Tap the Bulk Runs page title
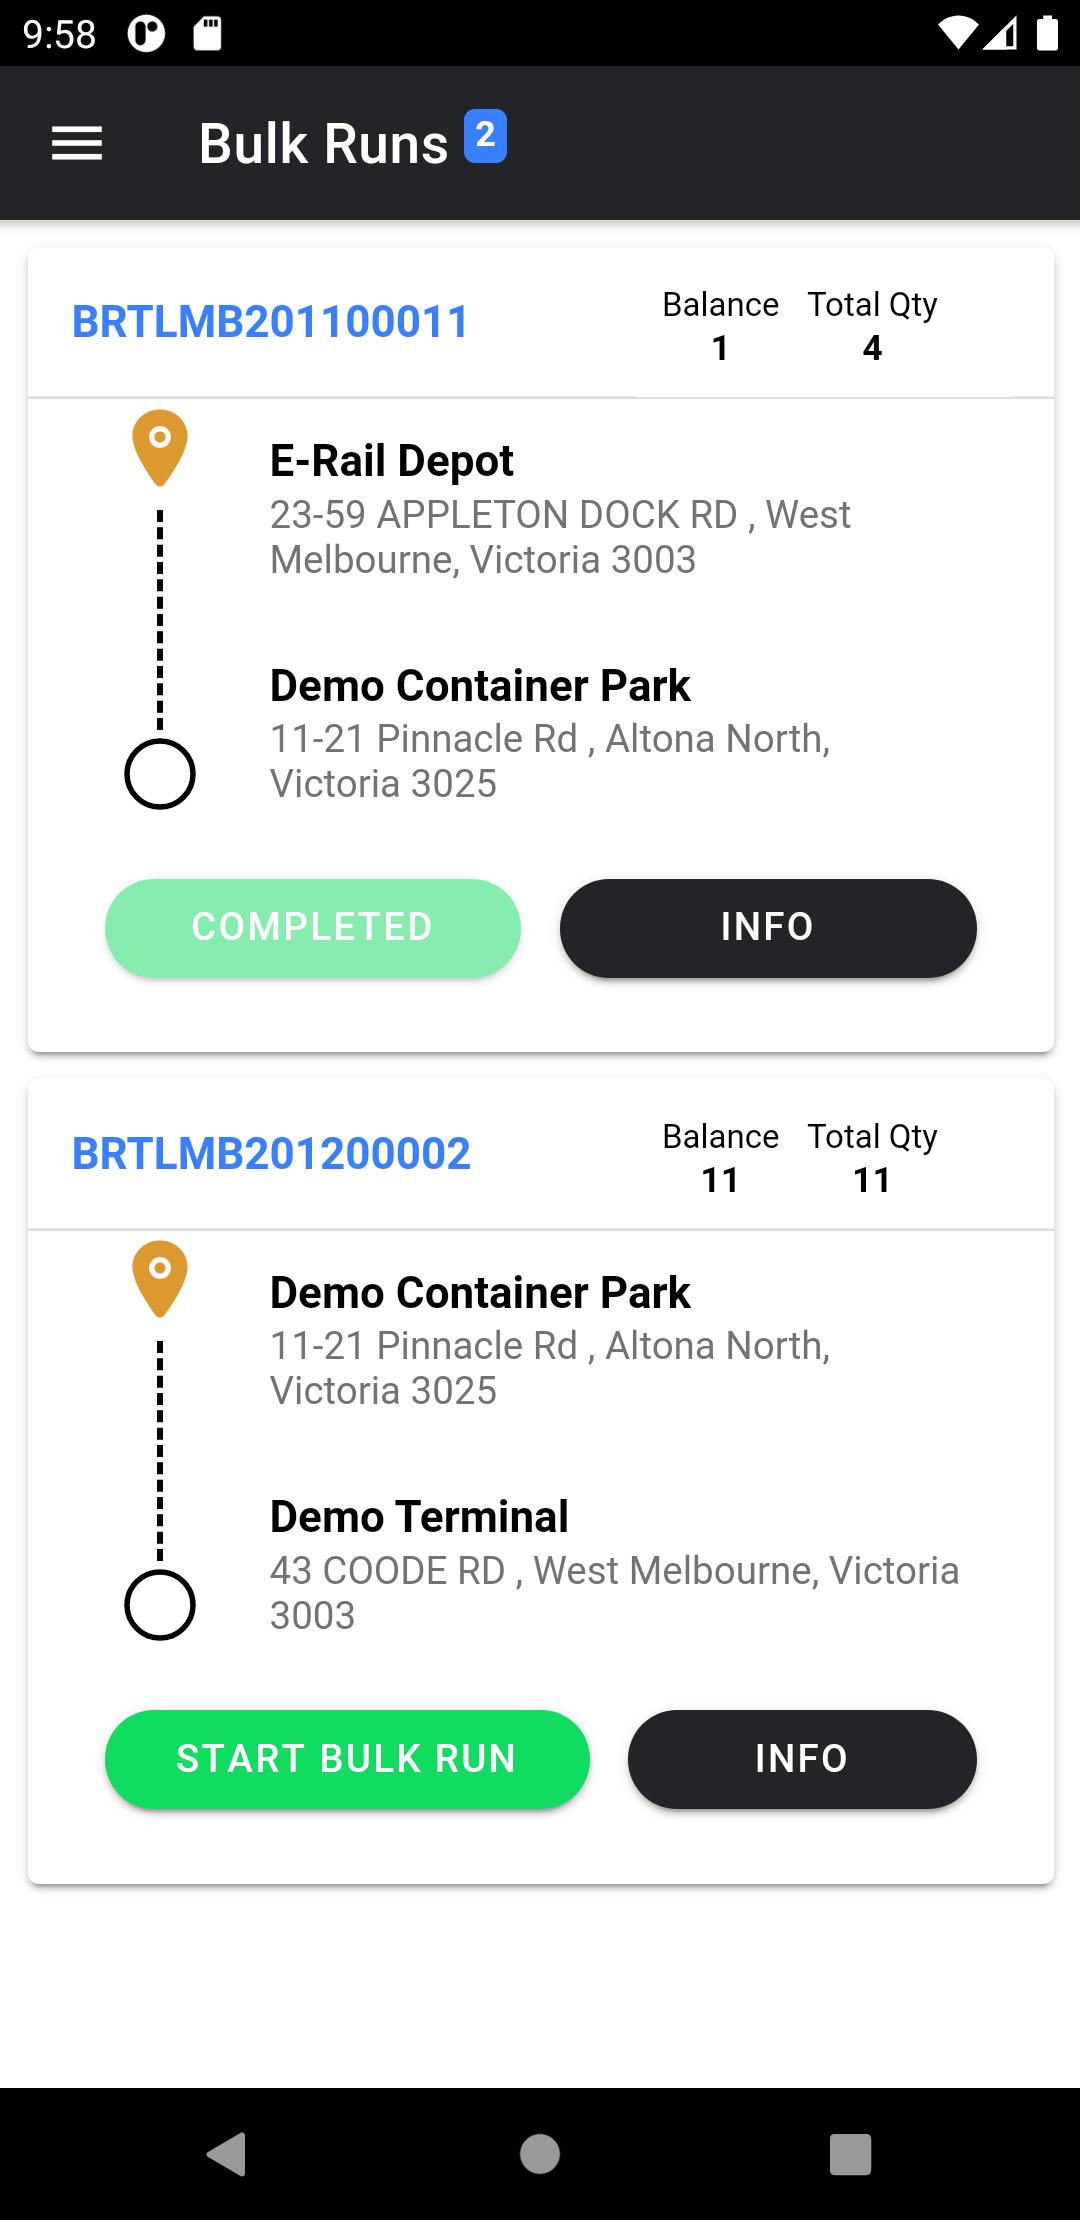 click(323, 143)
